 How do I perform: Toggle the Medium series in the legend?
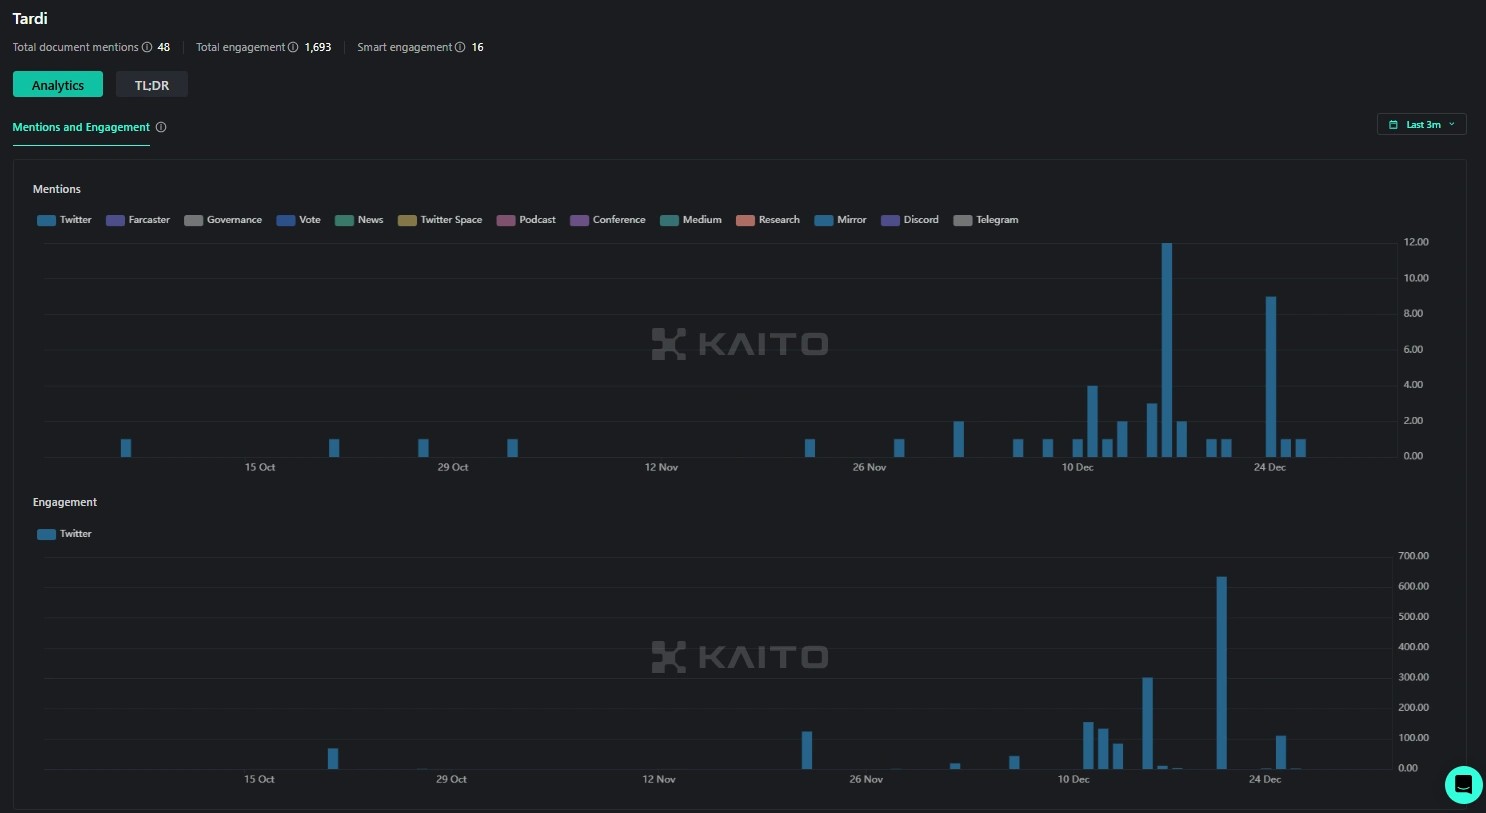click(691, 220)
